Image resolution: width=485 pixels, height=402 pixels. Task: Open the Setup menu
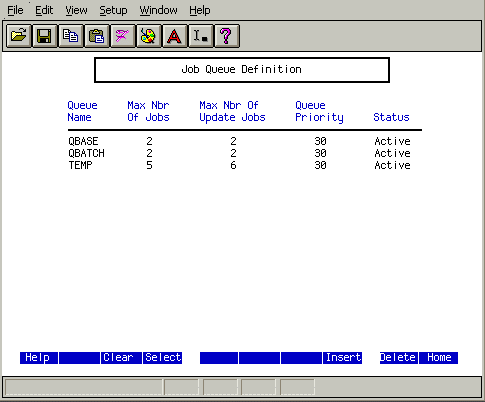[x=113, y=10]
